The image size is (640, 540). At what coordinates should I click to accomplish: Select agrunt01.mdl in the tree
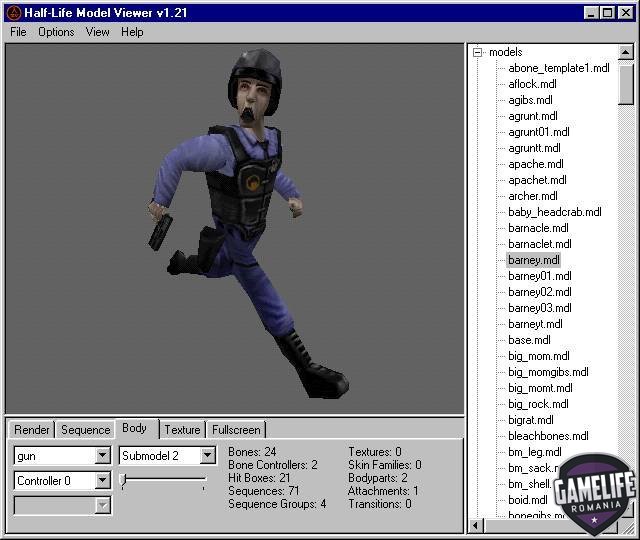pos(539,132)
